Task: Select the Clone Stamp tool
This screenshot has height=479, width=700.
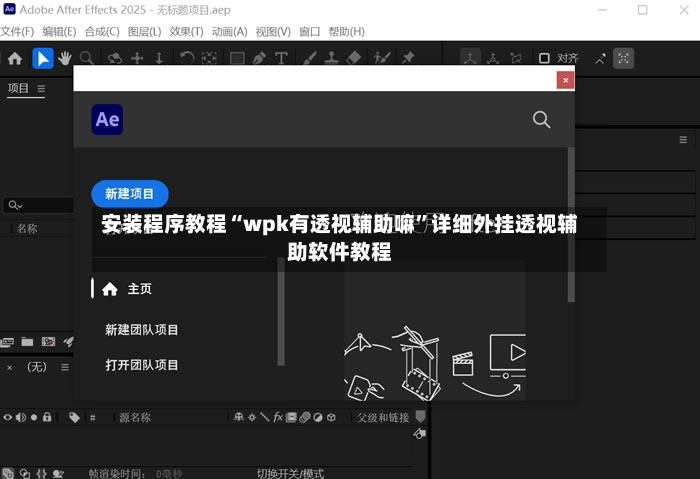Action: [x=331, y=58]
